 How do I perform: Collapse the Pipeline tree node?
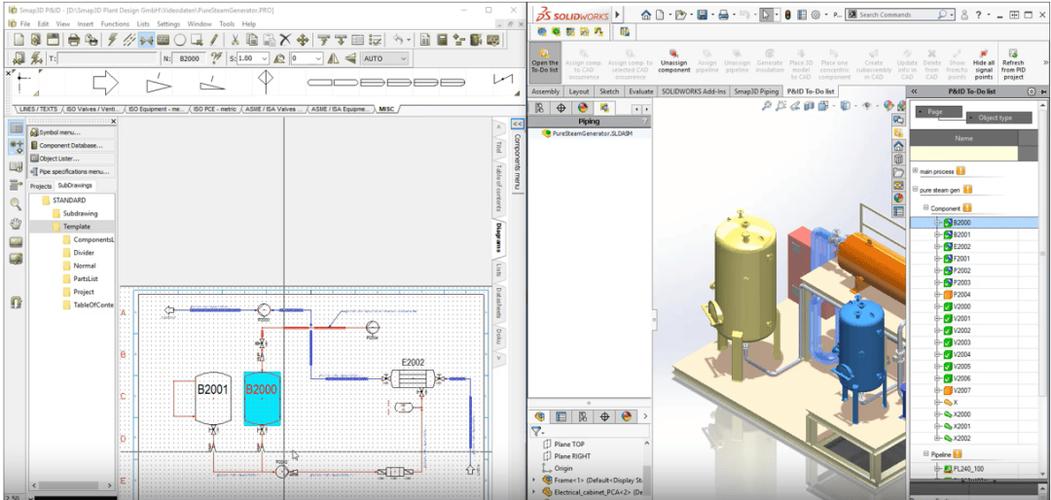(x=925, y=454)
